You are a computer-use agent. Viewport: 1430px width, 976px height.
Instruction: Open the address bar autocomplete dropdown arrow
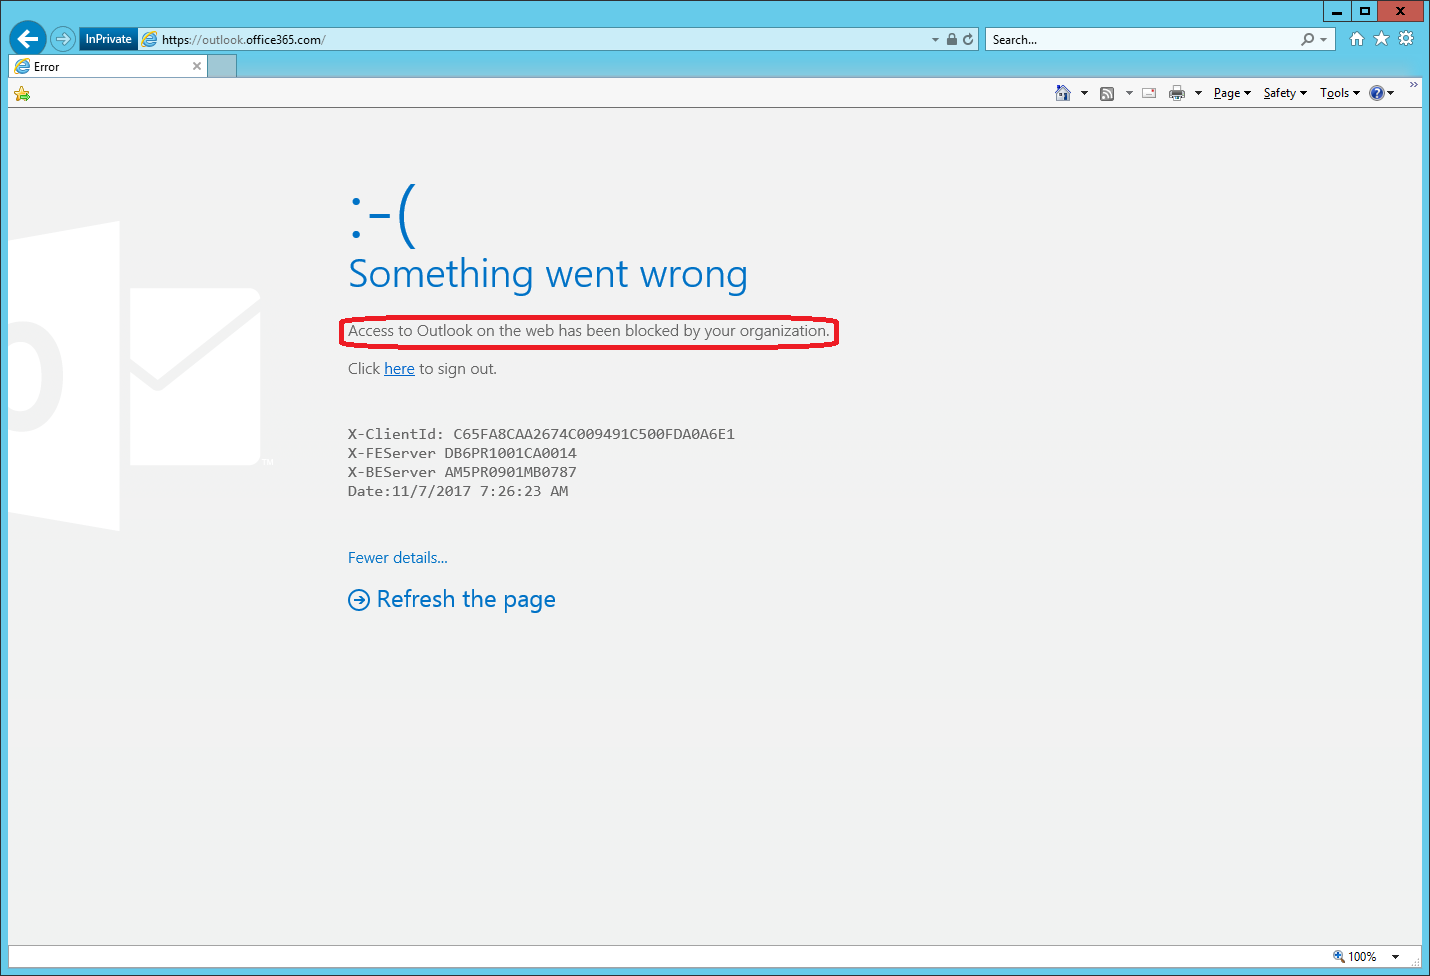pos(936,40)
